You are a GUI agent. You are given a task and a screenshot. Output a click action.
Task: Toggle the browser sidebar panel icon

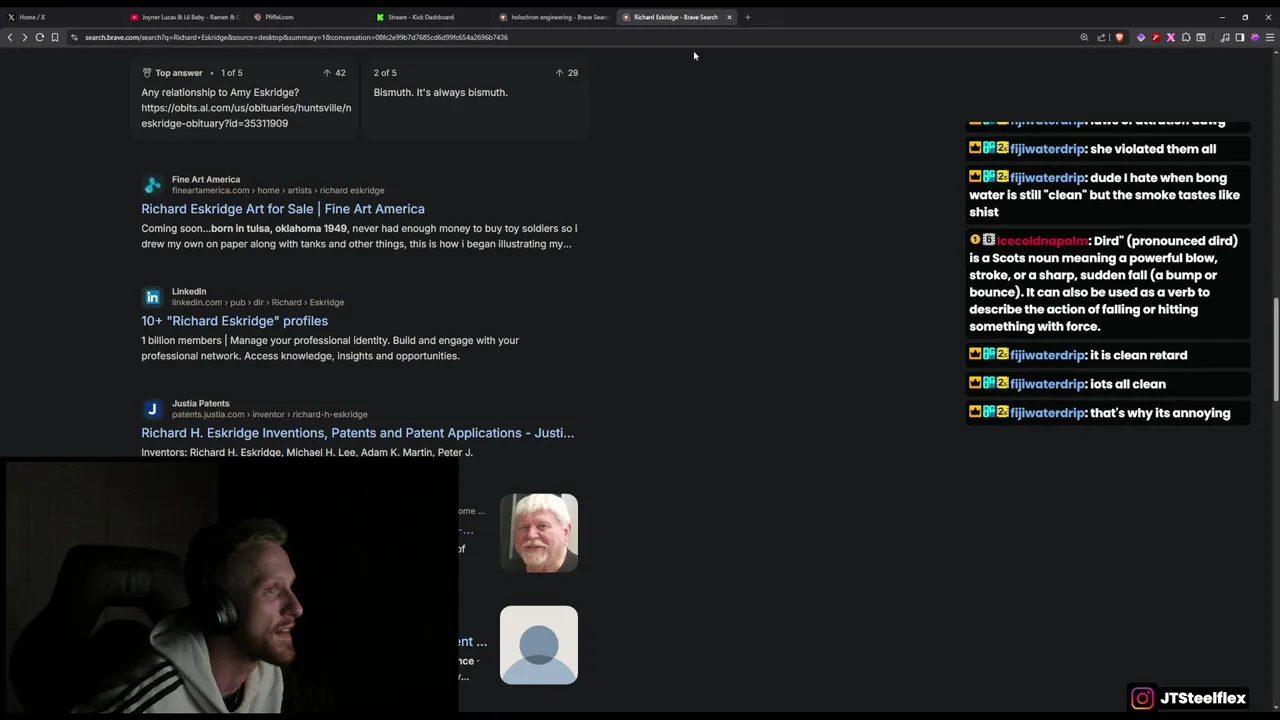[1240, 37]
